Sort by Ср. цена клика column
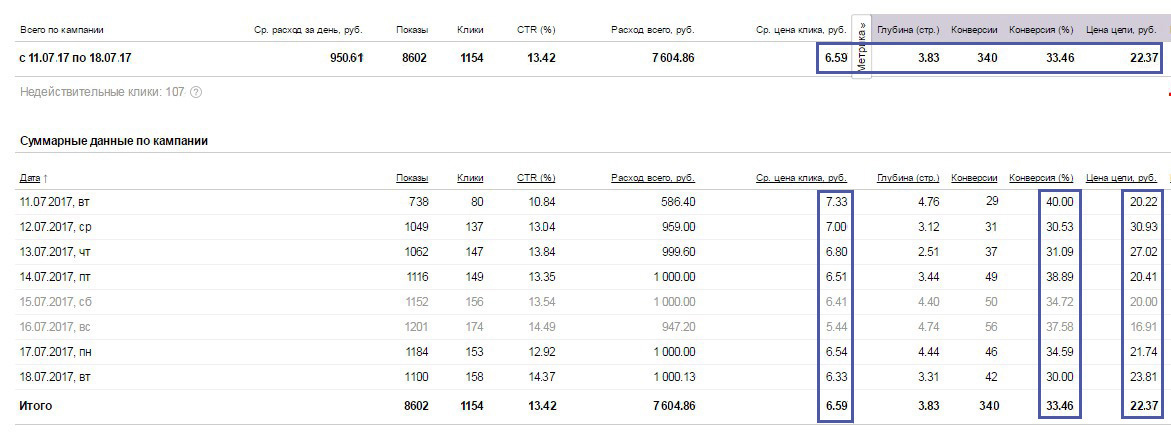The height and width of the screenshot is (432, 1171). (801, 178)
